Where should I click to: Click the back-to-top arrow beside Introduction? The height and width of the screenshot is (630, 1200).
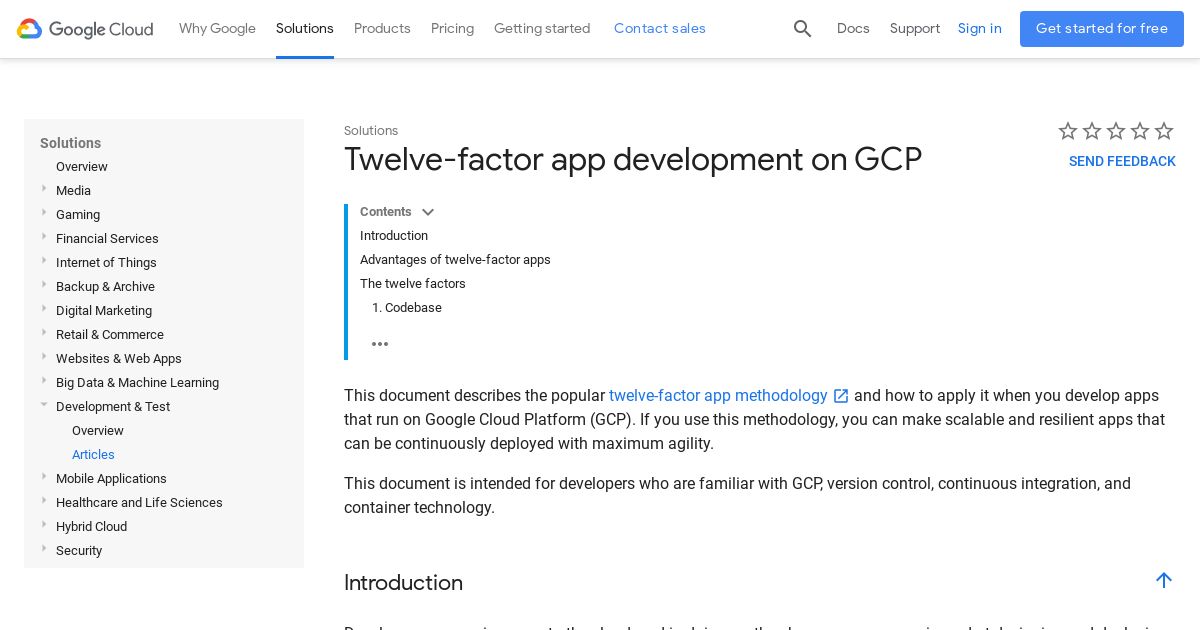point(1164,580)
